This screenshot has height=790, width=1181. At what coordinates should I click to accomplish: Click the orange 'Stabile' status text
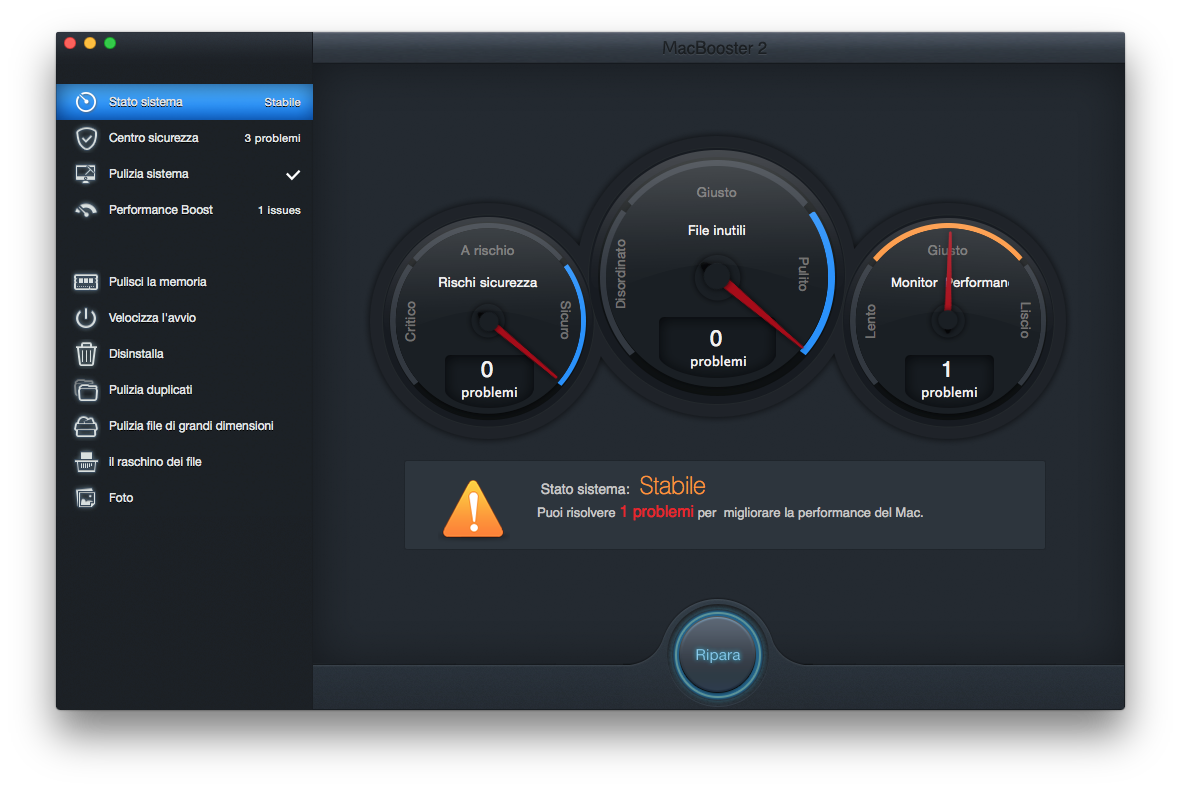click(672, 486)
